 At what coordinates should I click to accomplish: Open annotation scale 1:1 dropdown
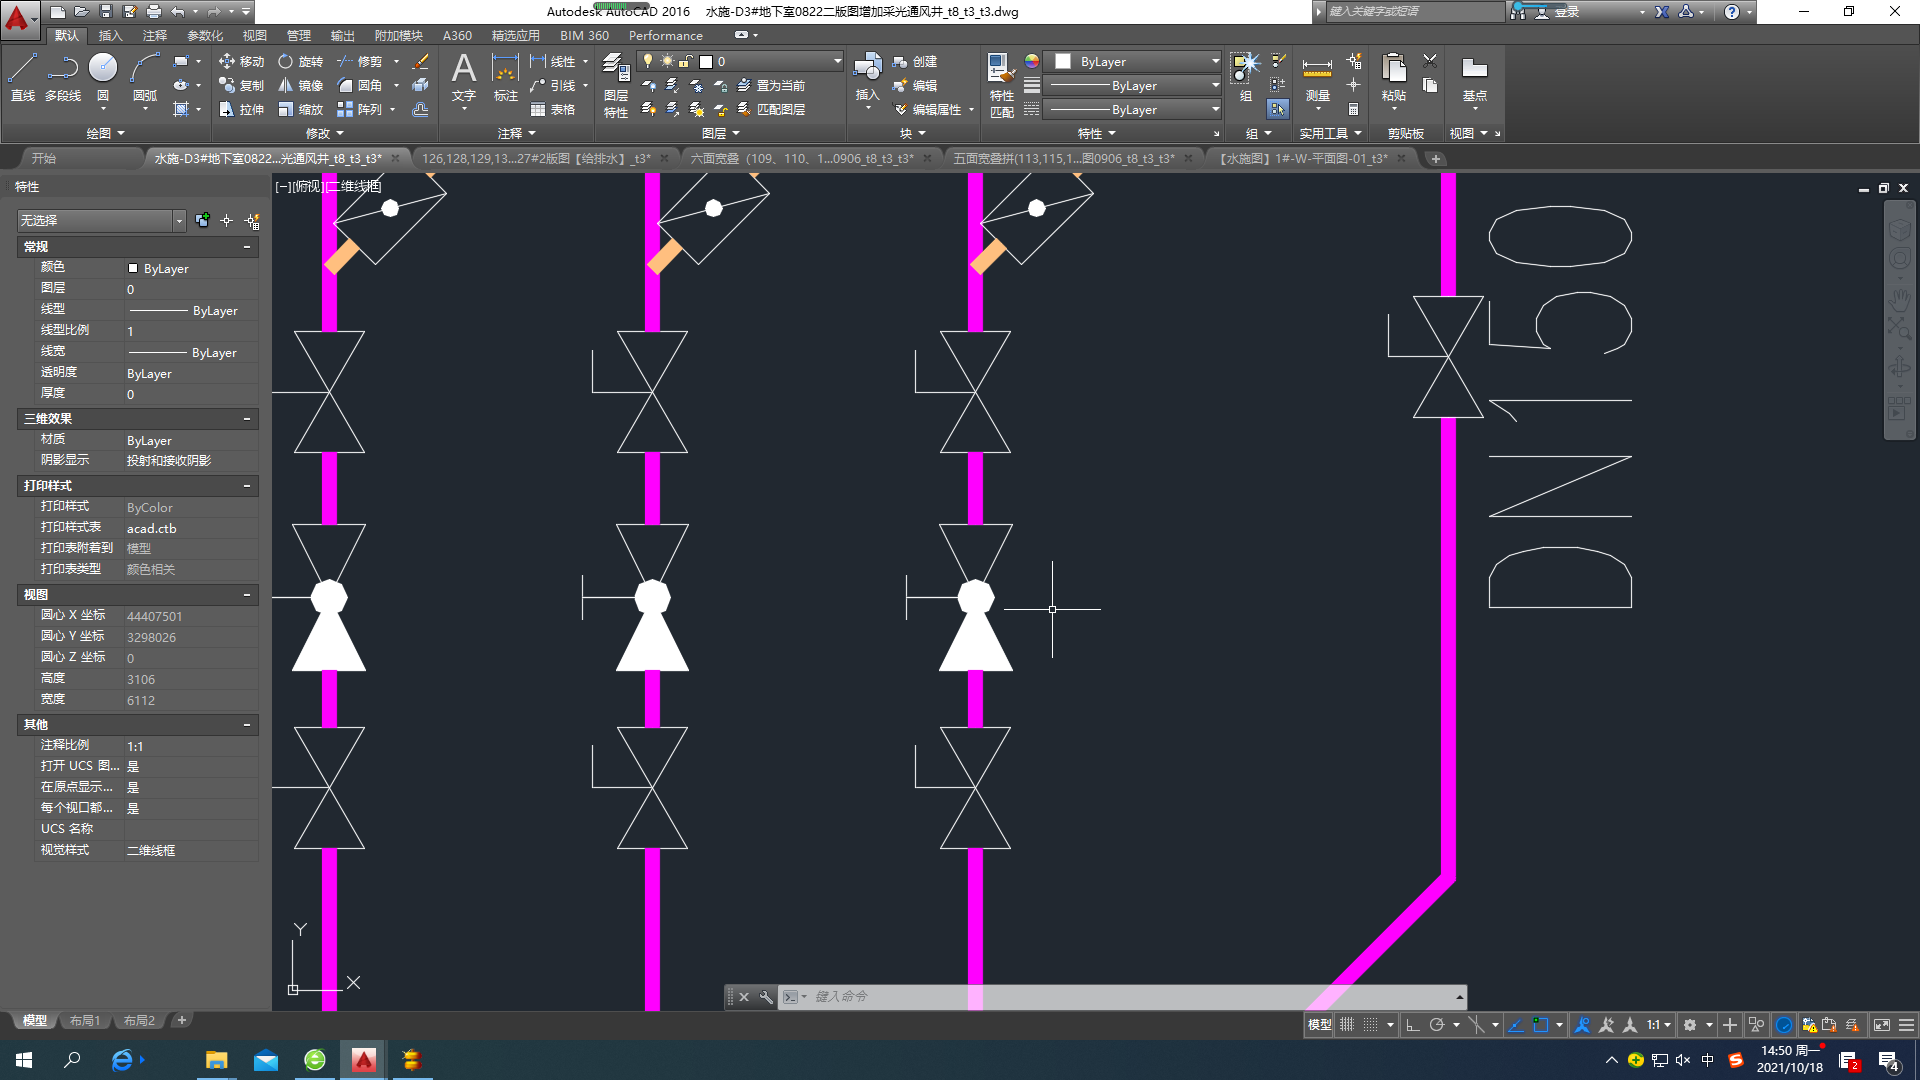click(x=1659, y=1025)
